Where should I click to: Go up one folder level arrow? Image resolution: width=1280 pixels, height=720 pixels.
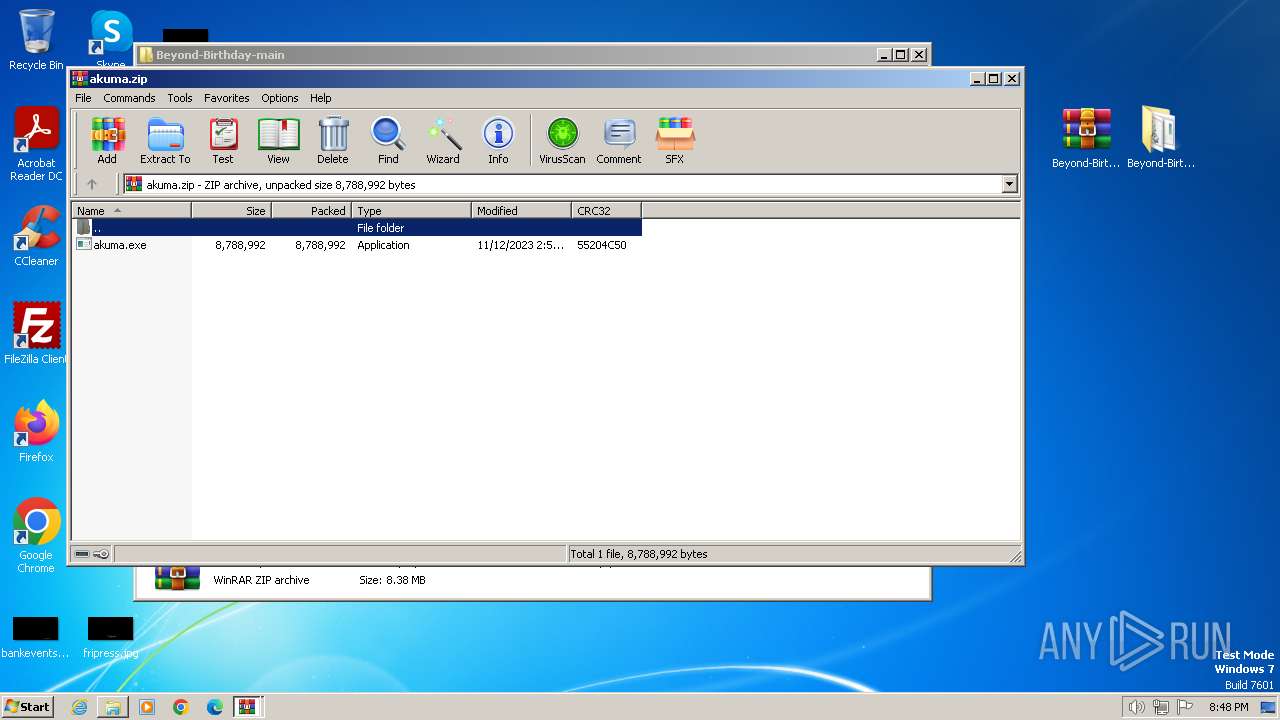92,184
